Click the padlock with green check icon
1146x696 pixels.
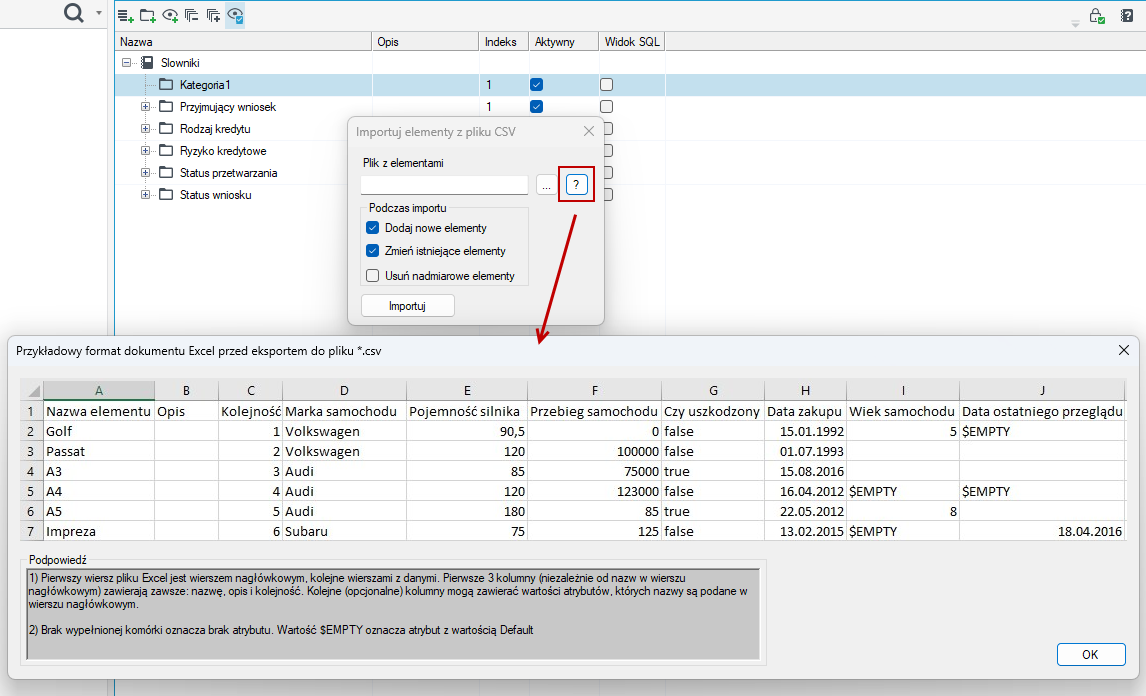(1096, 15)
